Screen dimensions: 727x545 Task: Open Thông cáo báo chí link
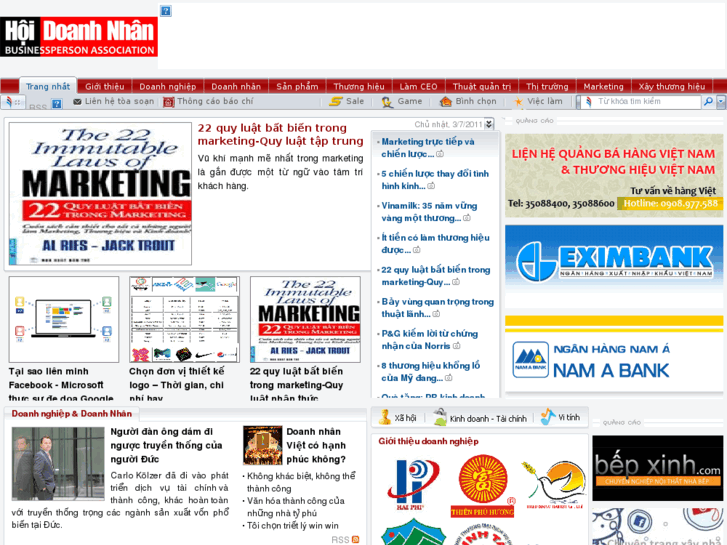[x=215, y=101]
